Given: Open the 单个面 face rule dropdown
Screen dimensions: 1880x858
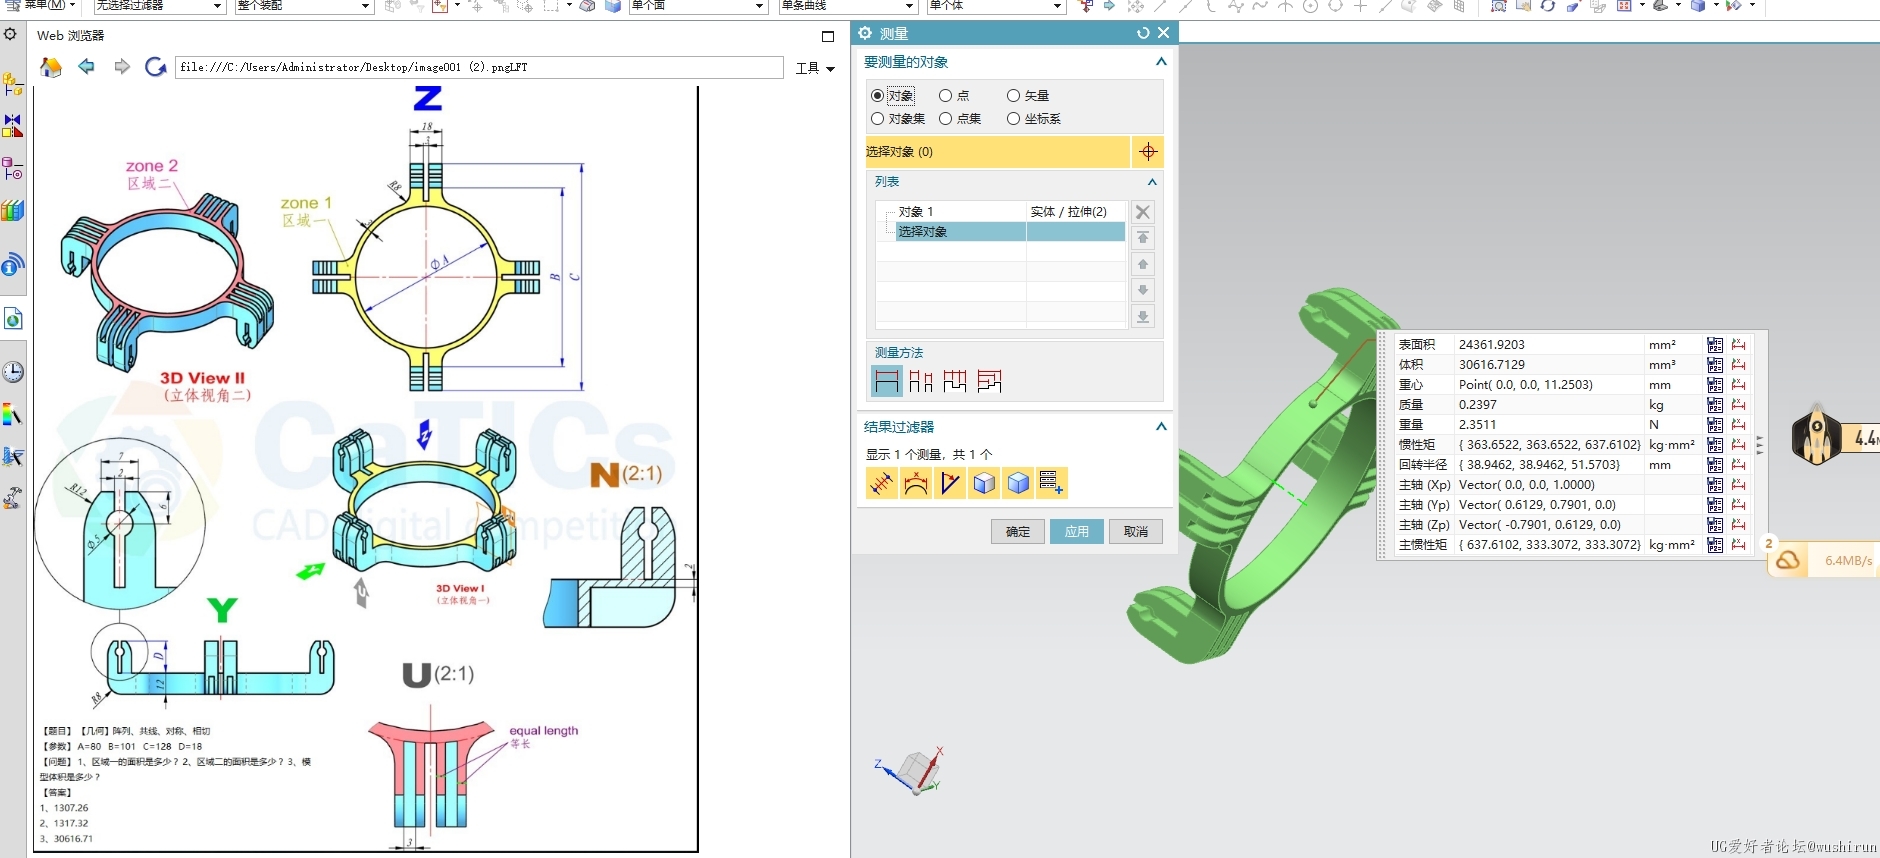Looking at the screenshot, I should point(698,6).
